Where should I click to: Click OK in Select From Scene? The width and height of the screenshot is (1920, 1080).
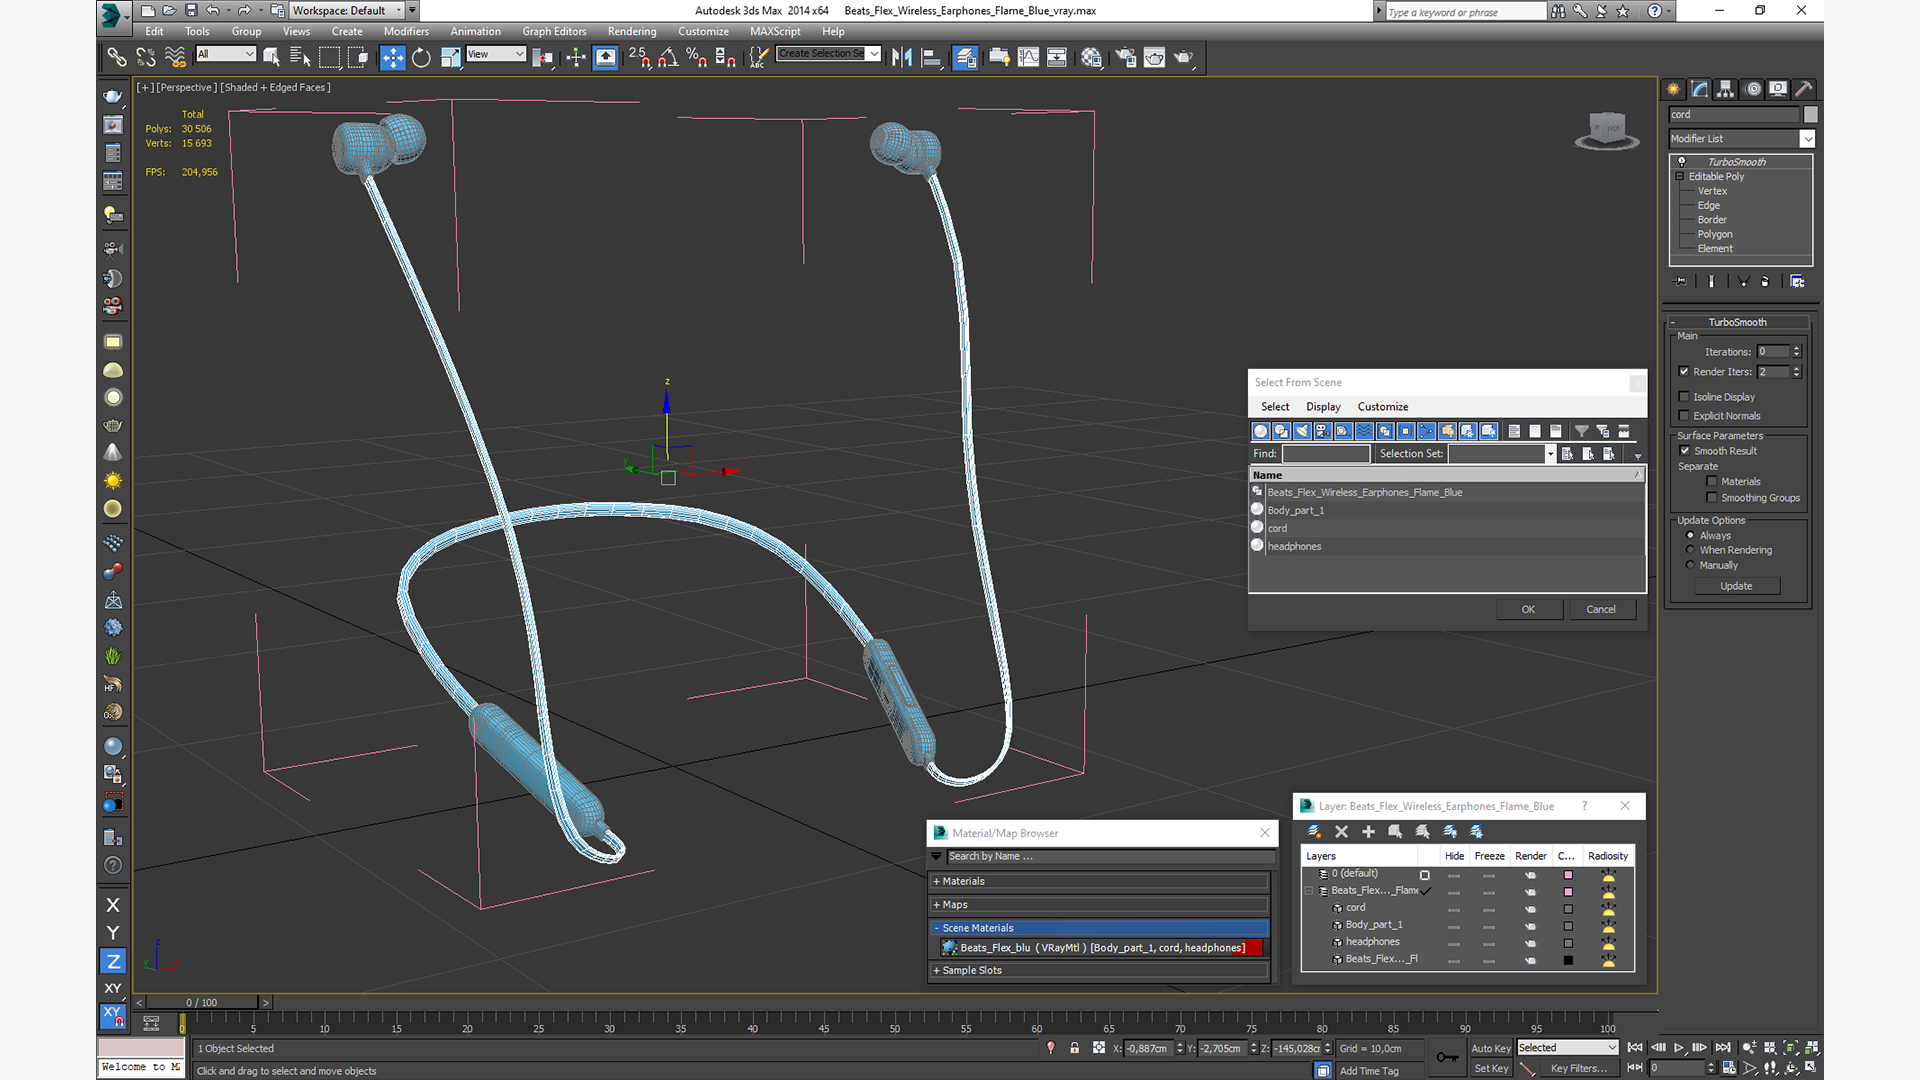(1528, 610)
